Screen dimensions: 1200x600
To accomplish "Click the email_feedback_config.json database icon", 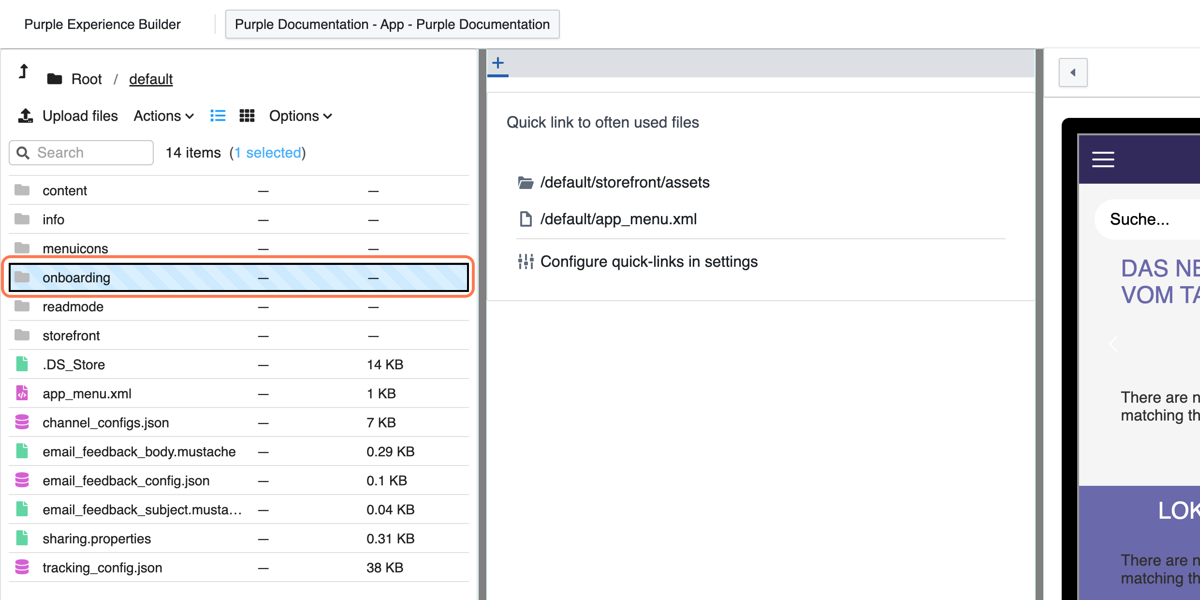I will click(x=22, y=480).
